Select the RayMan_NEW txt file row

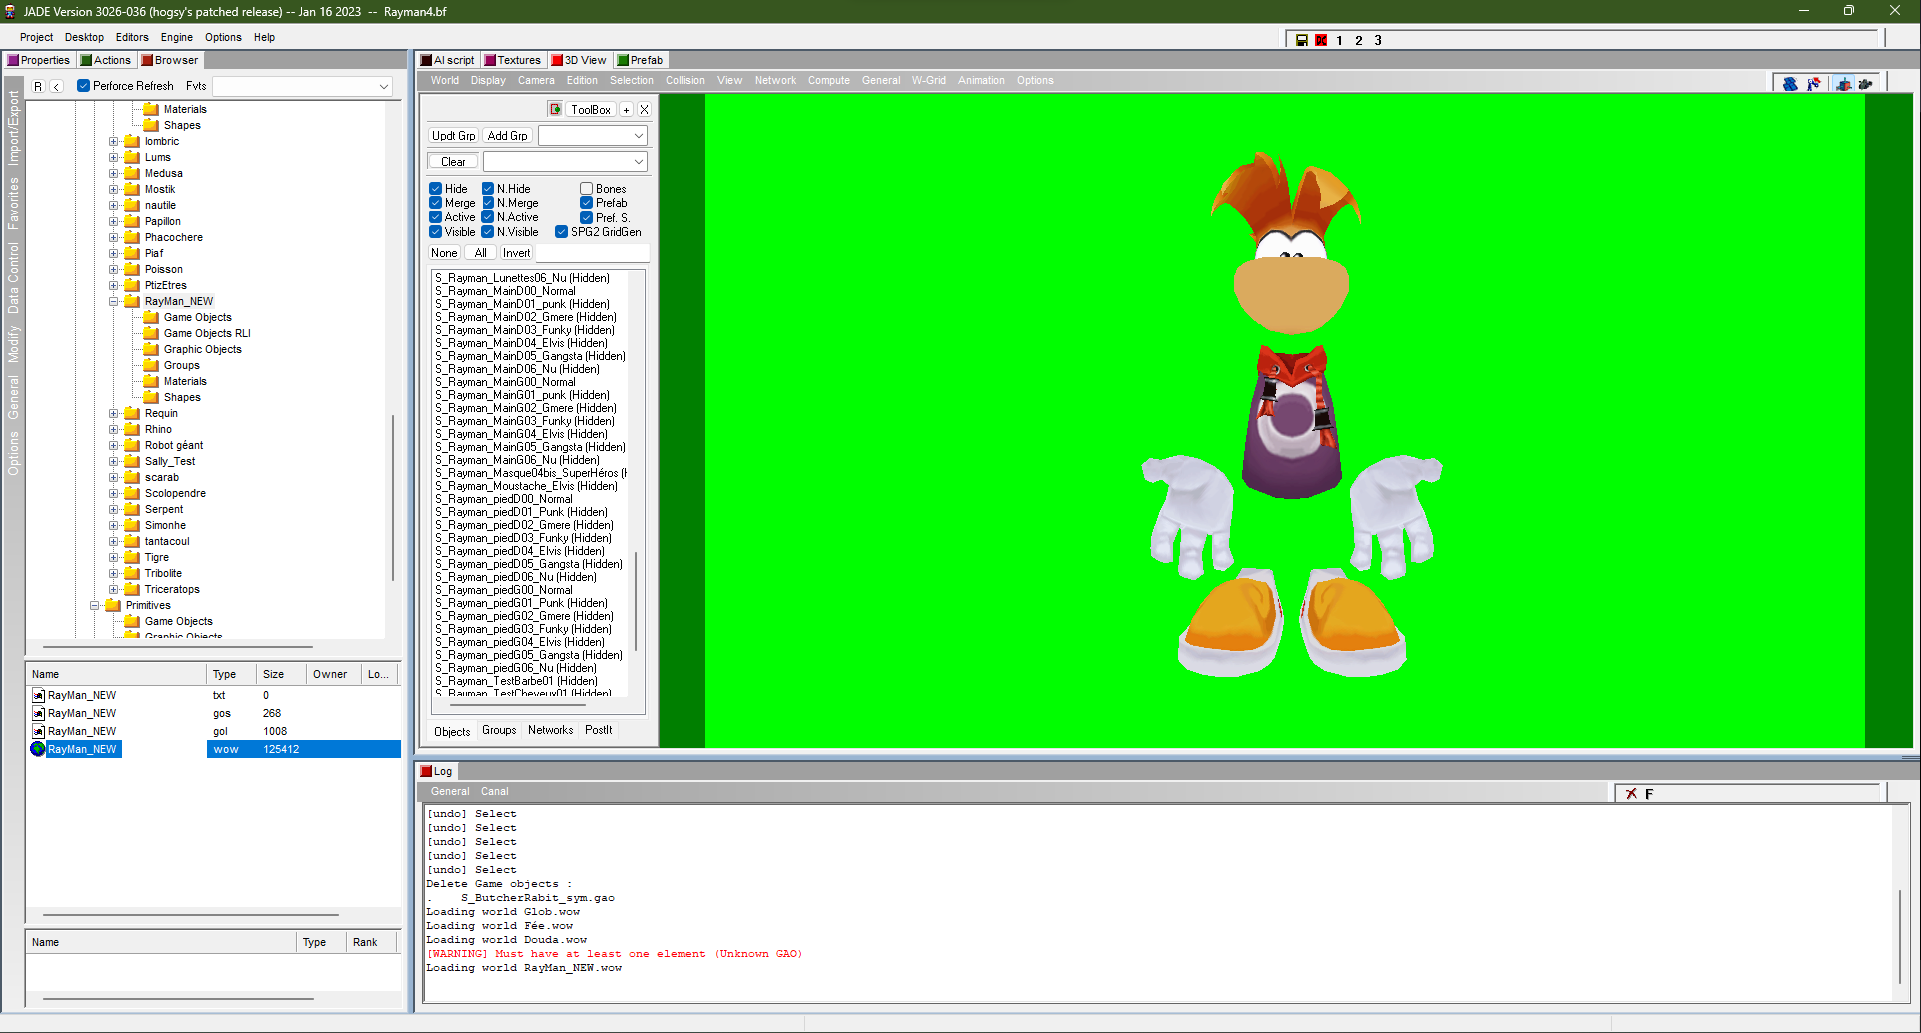coord(215,695)
